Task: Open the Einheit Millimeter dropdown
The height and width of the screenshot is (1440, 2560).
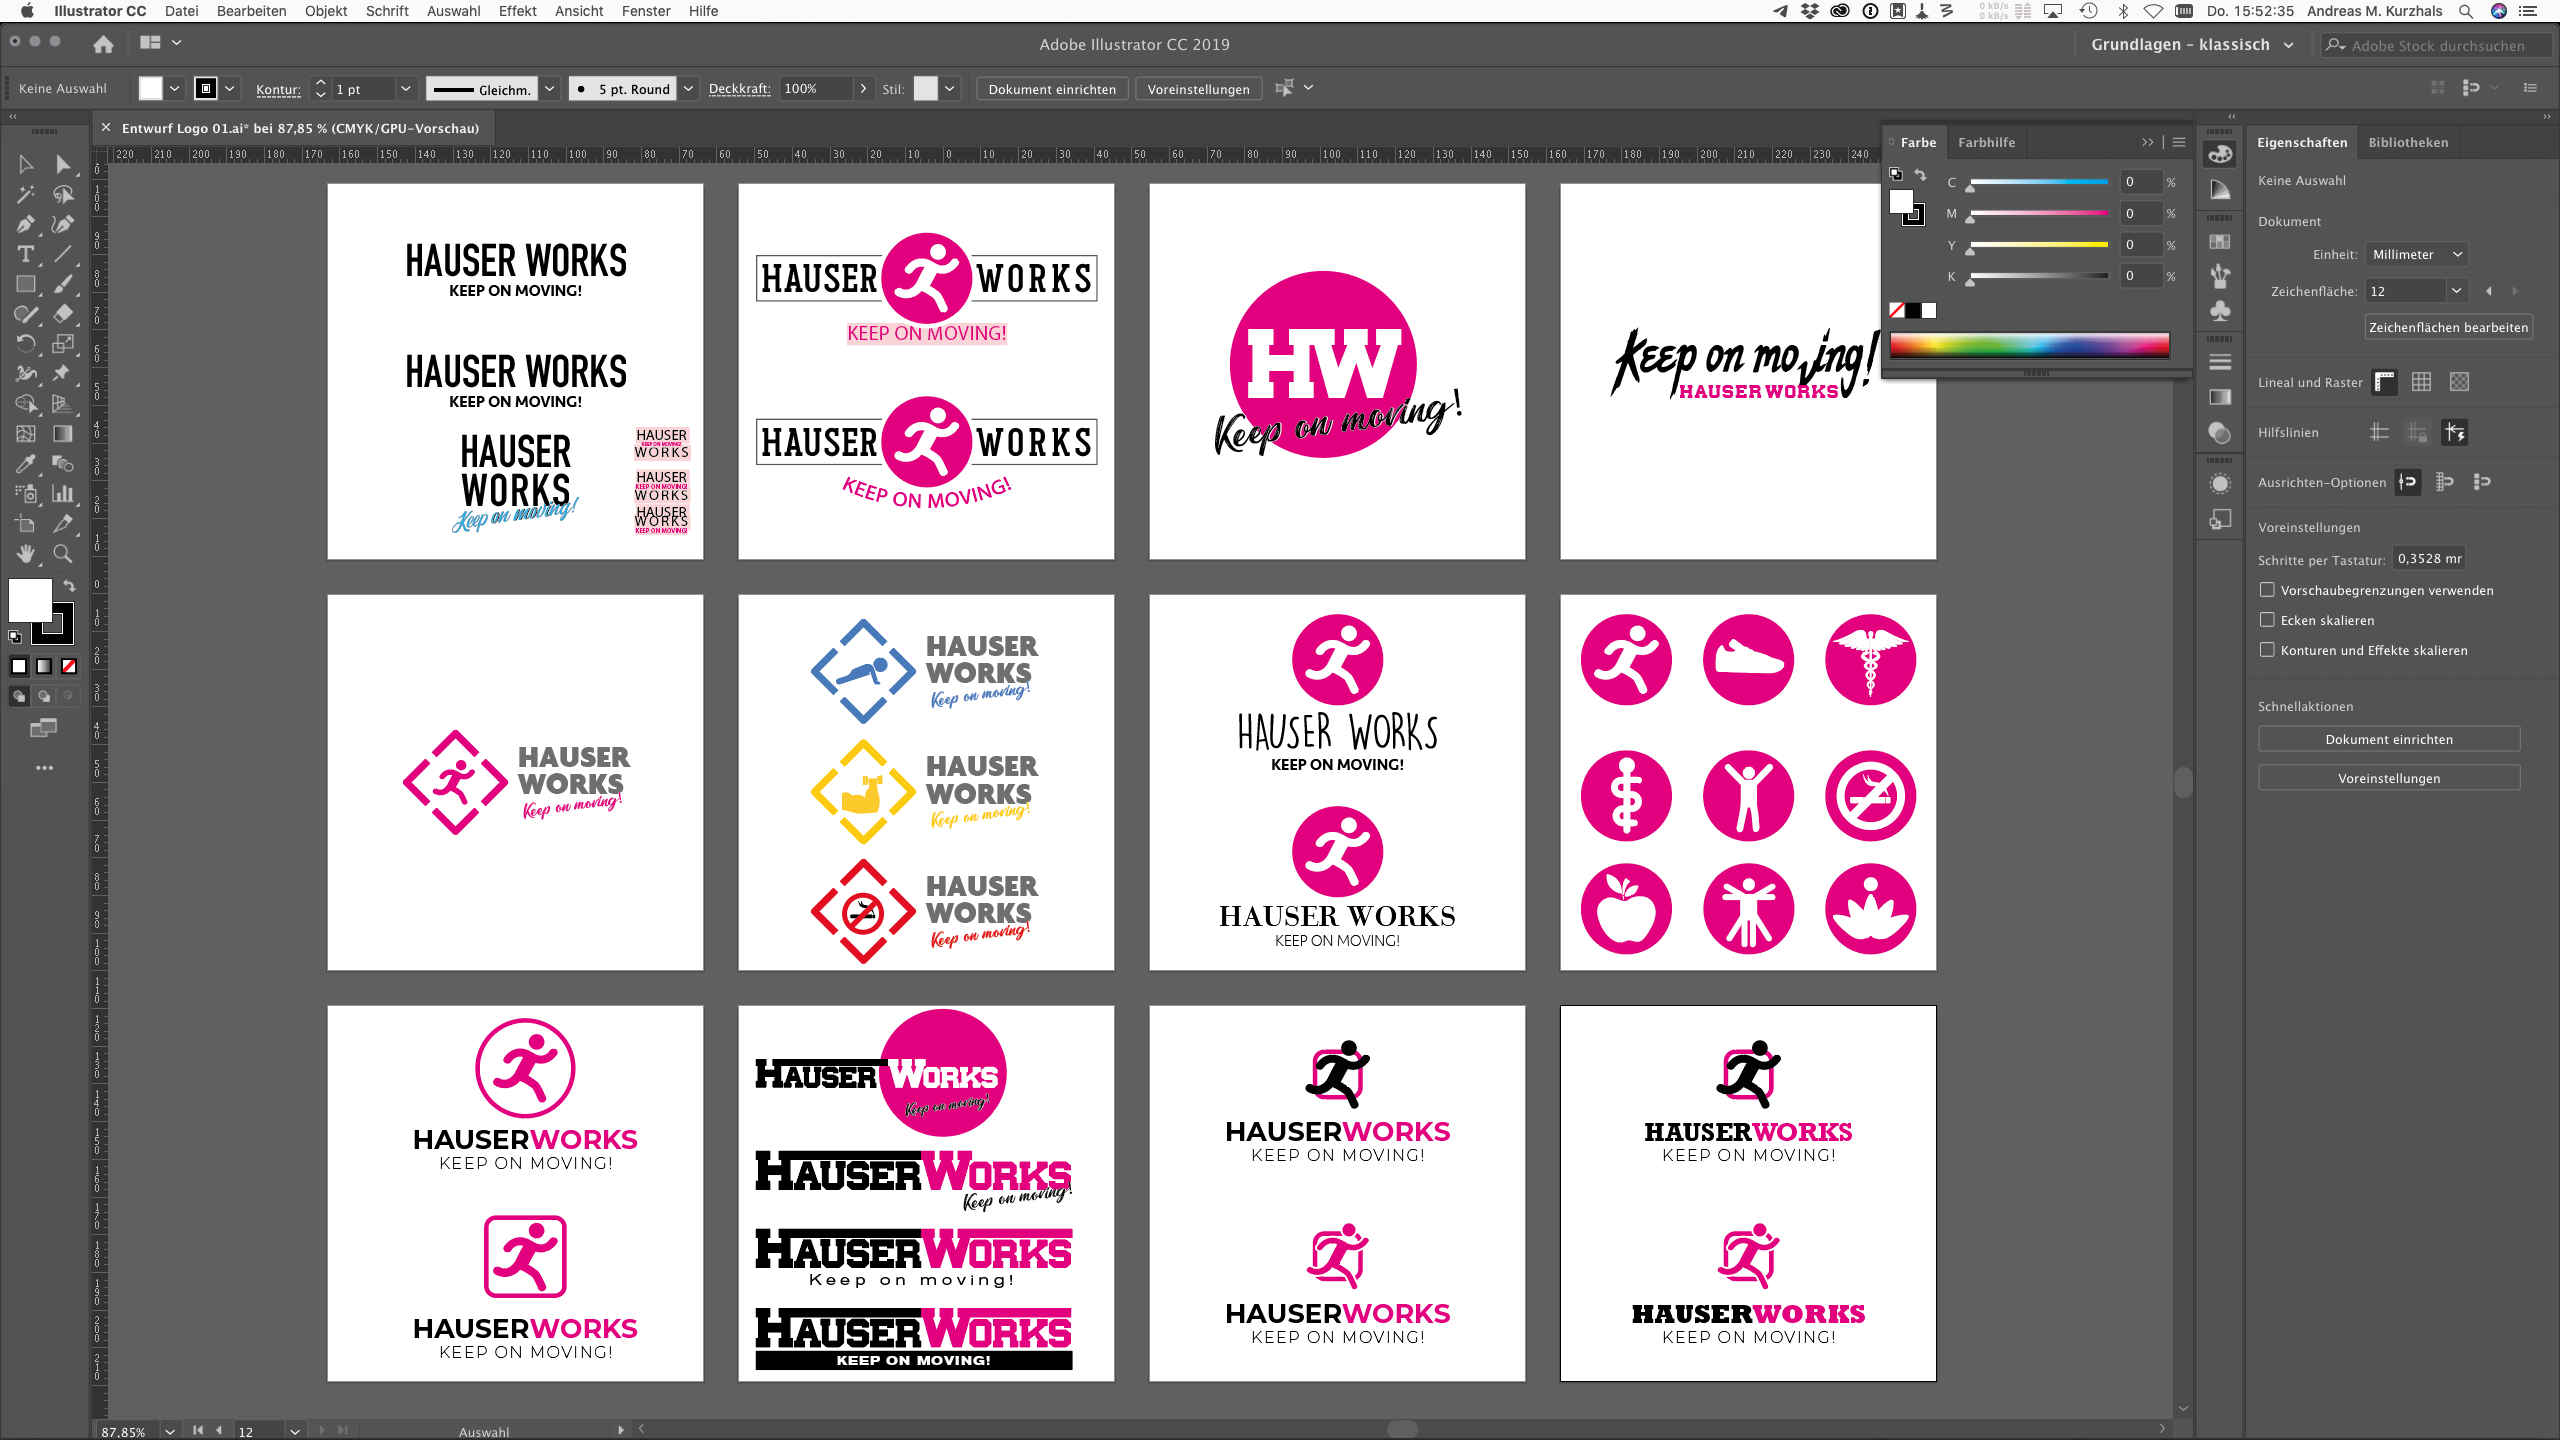Action: [x=2417, y=254]
